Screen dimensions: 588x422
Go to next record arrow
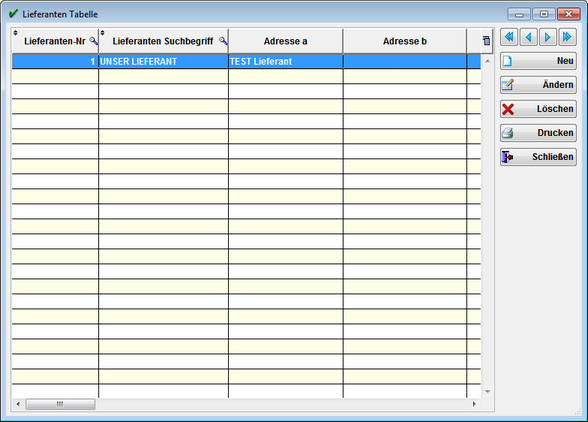[548, 37]
